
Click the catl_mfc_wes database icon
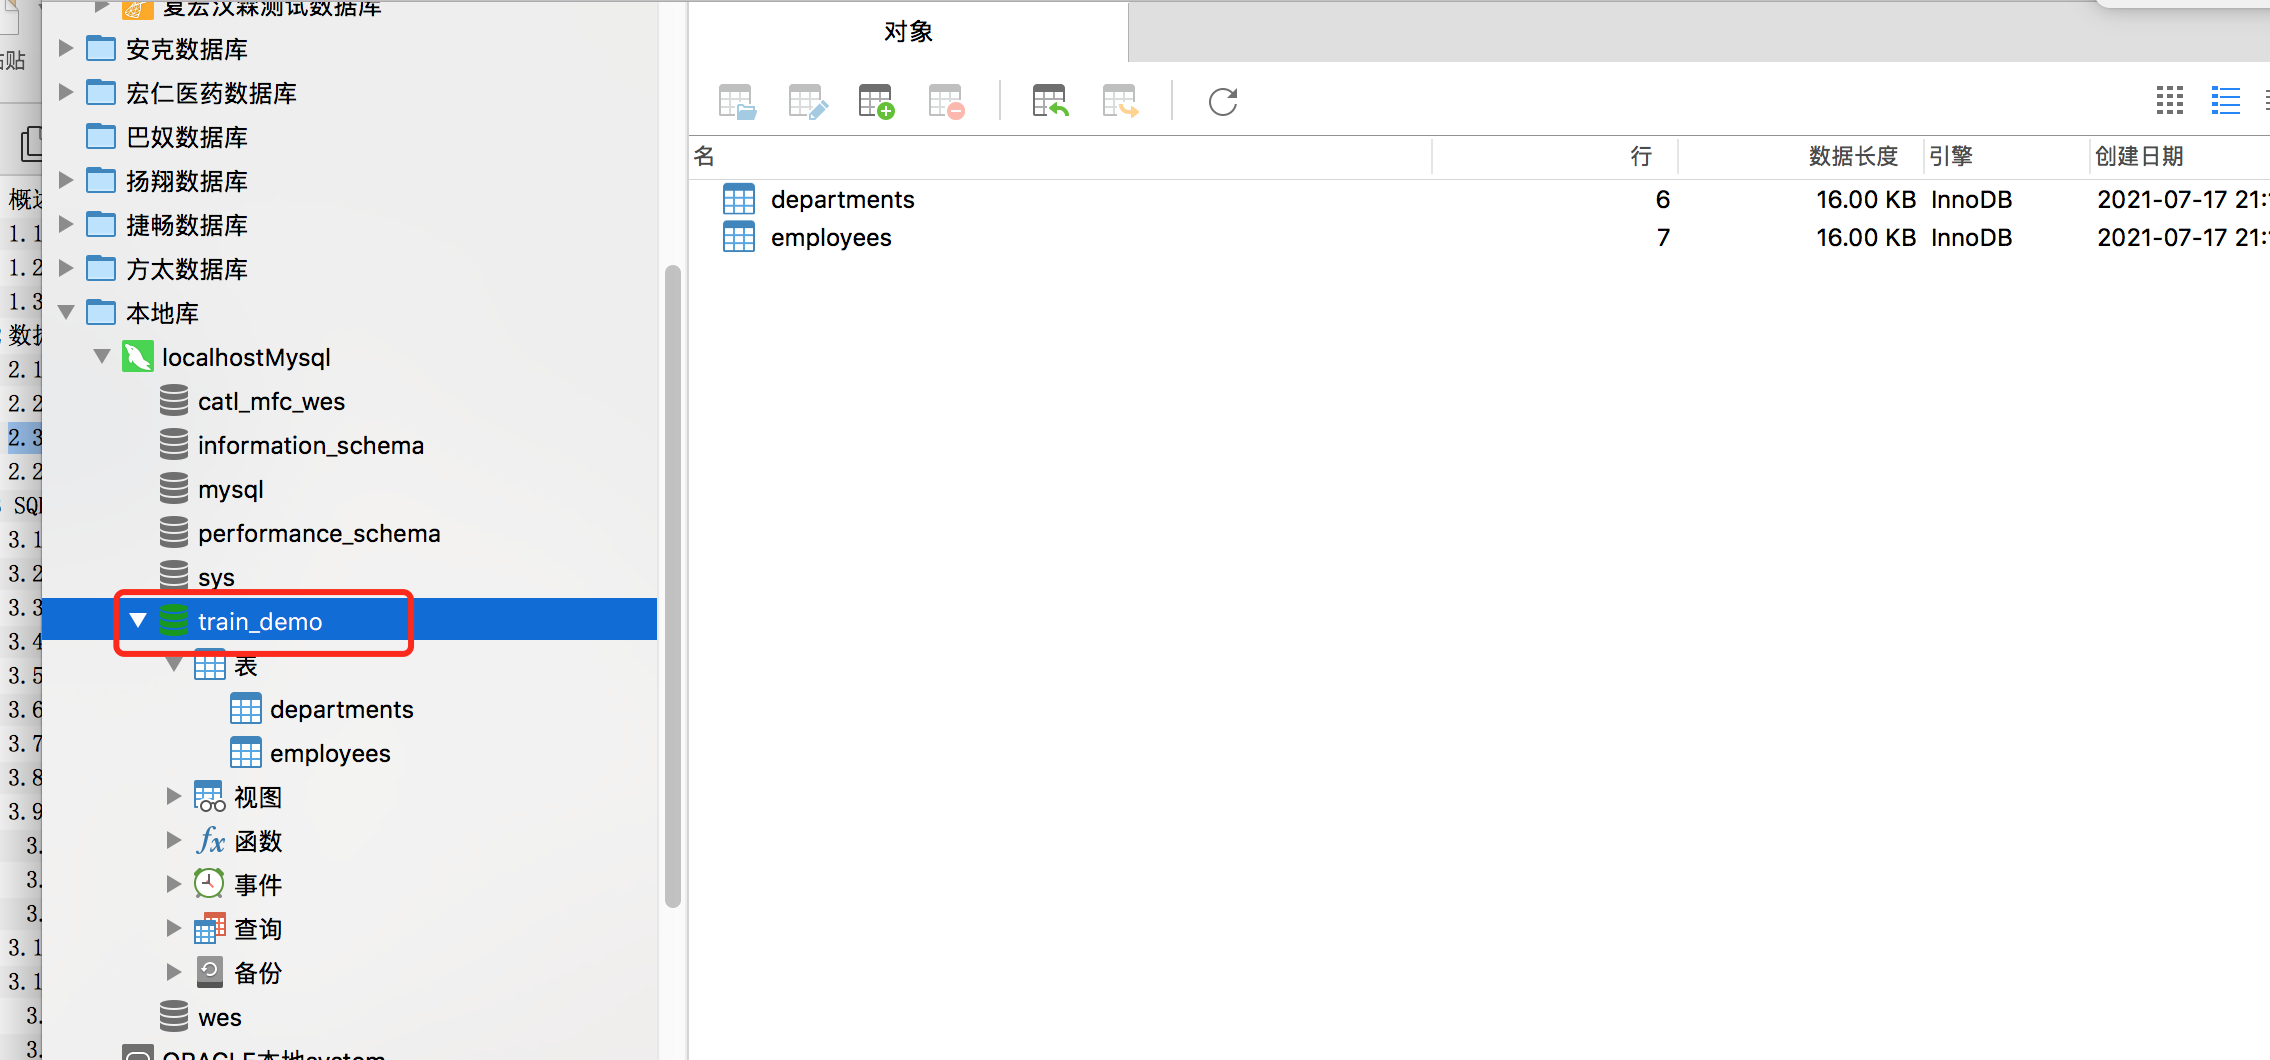coord(174,400)
